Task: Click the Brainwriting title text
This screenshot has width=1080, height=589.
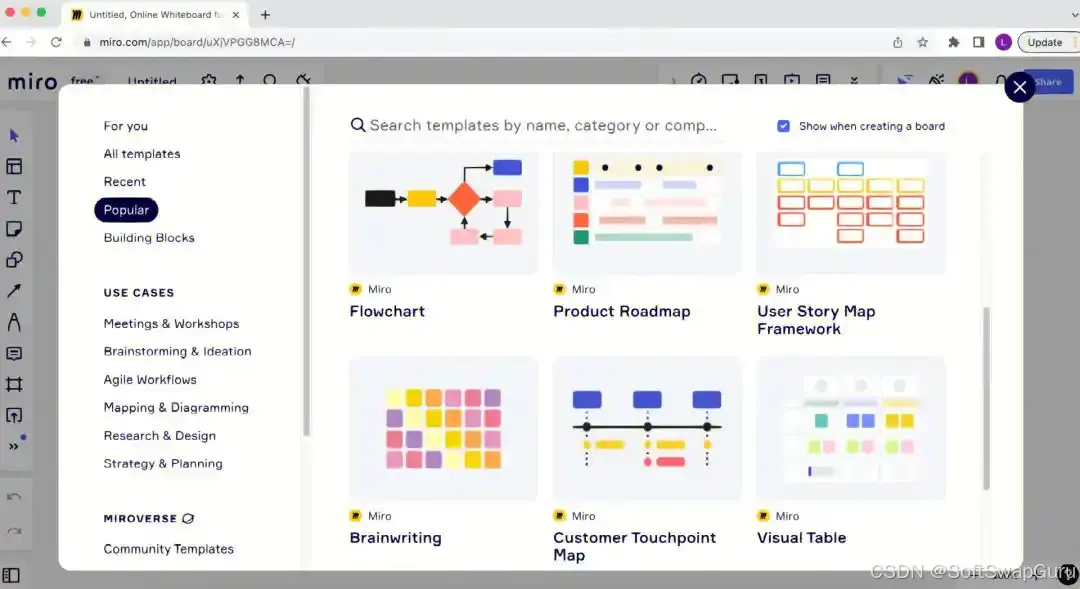Action: (x=395, y=538)
